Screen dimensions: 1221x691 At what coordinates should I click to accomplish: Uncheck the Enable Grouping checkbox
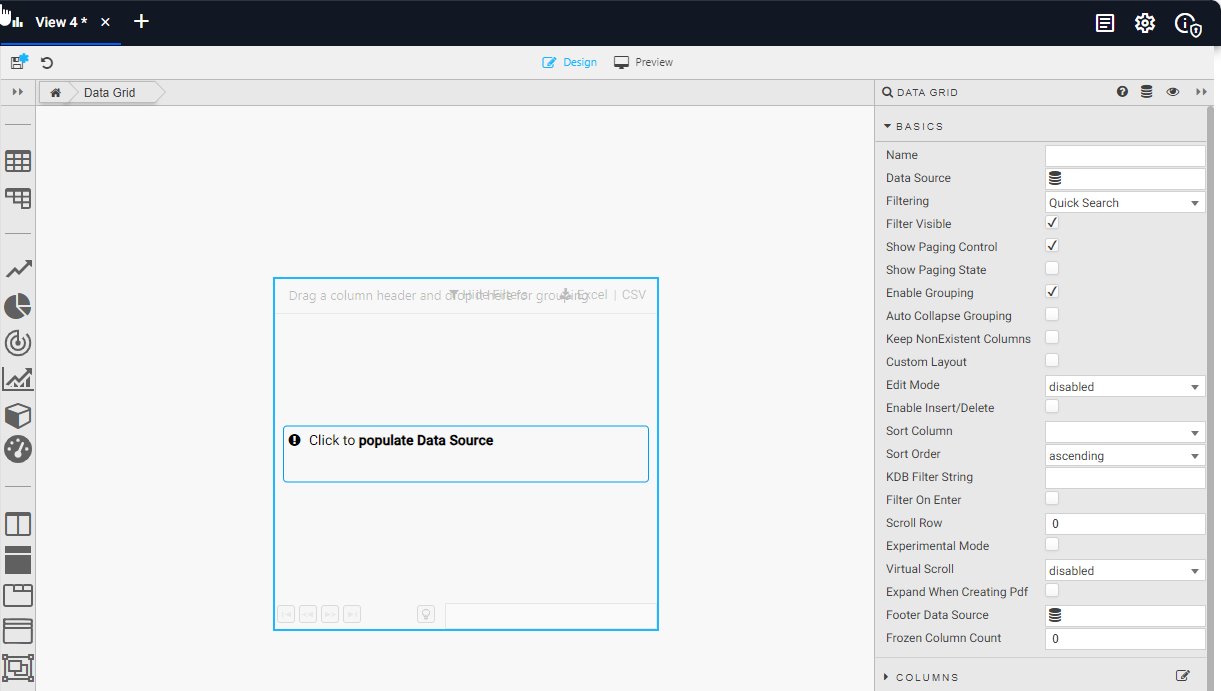1052,292
